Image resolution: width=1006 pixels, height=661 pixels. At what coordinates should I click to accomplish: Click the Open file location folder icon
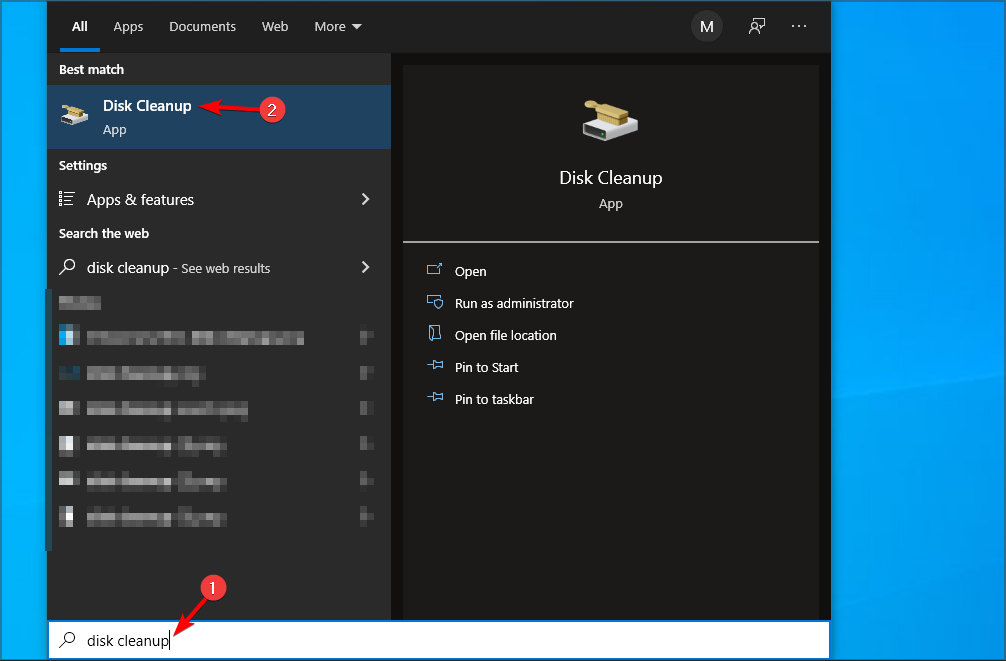pos(434,333)
